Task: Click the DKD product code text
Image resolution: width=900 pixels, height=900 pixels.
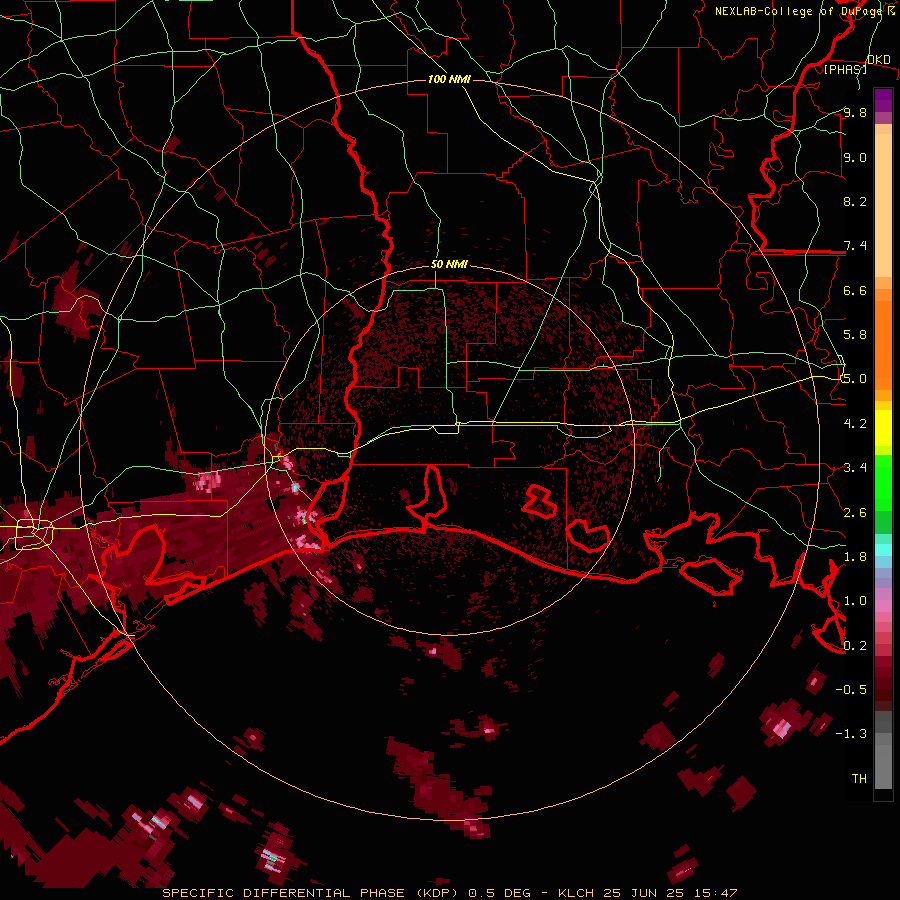Action: coord(878,60)
